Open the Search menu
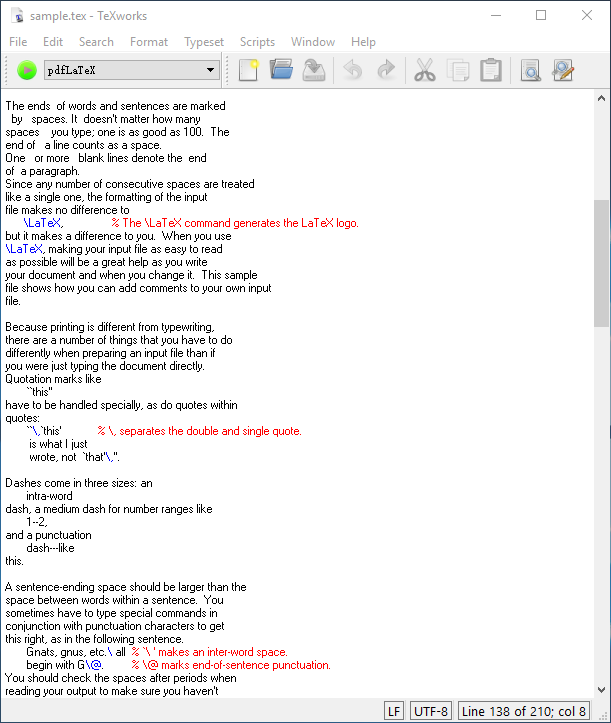 point(96,42)
